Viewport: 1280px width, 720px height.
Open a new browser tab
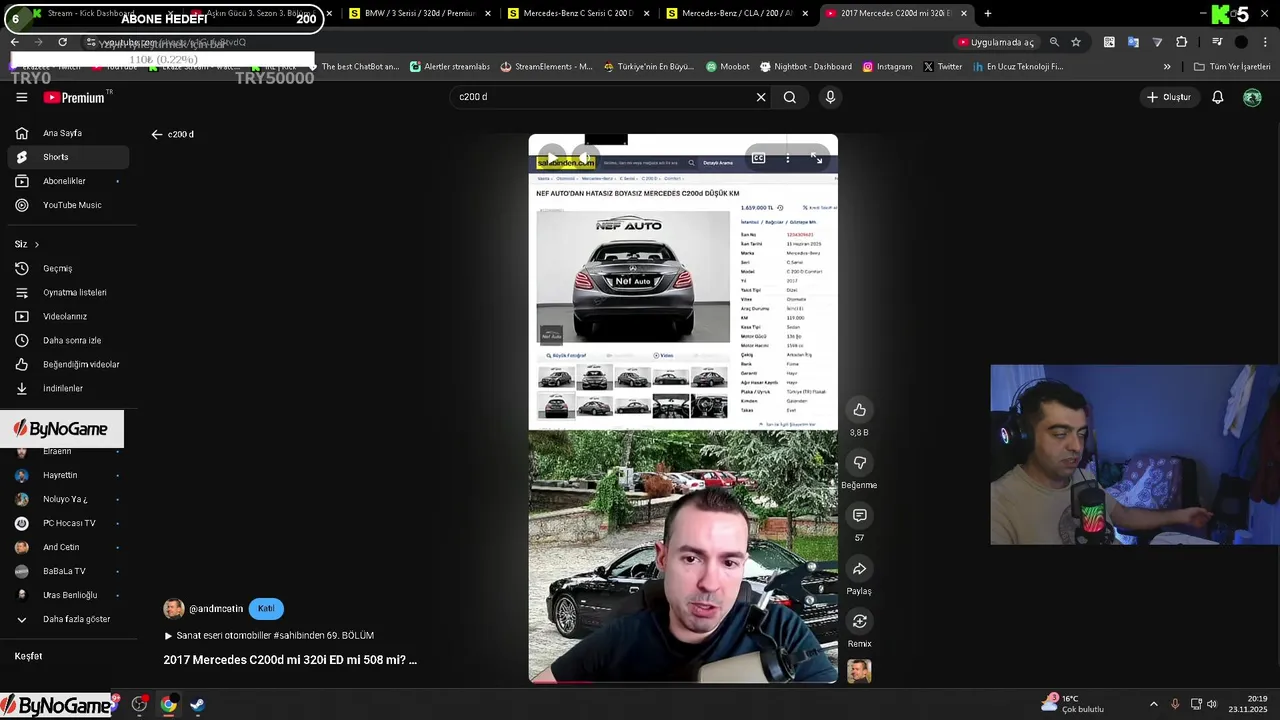[x=988, y=14]
